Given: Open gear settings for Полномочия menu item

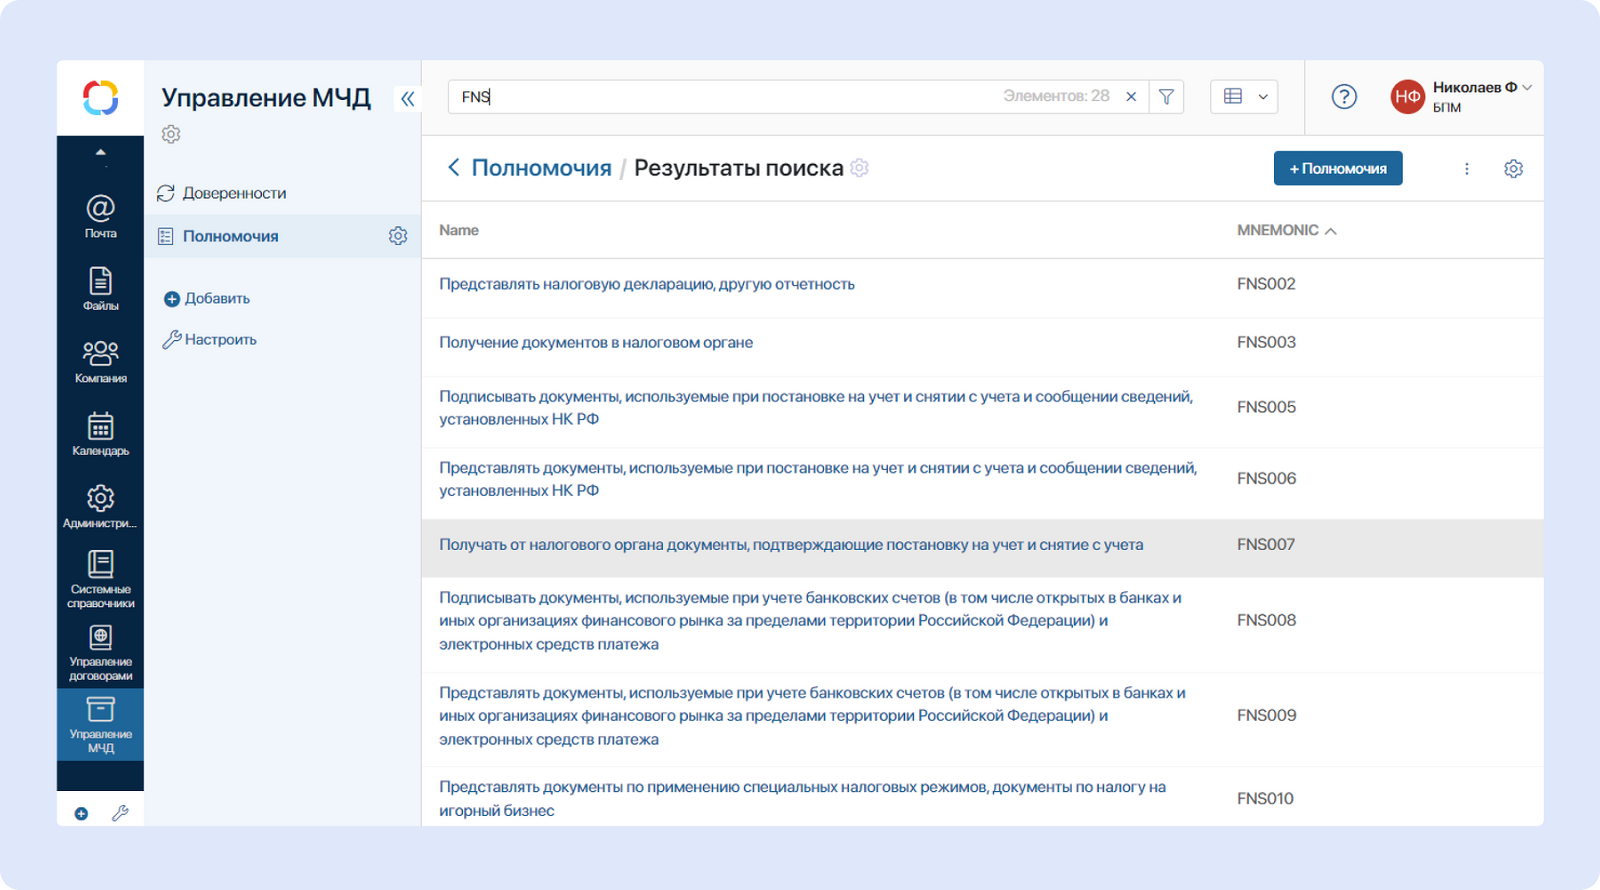Looking at the screenshot, I should point(398,236).
